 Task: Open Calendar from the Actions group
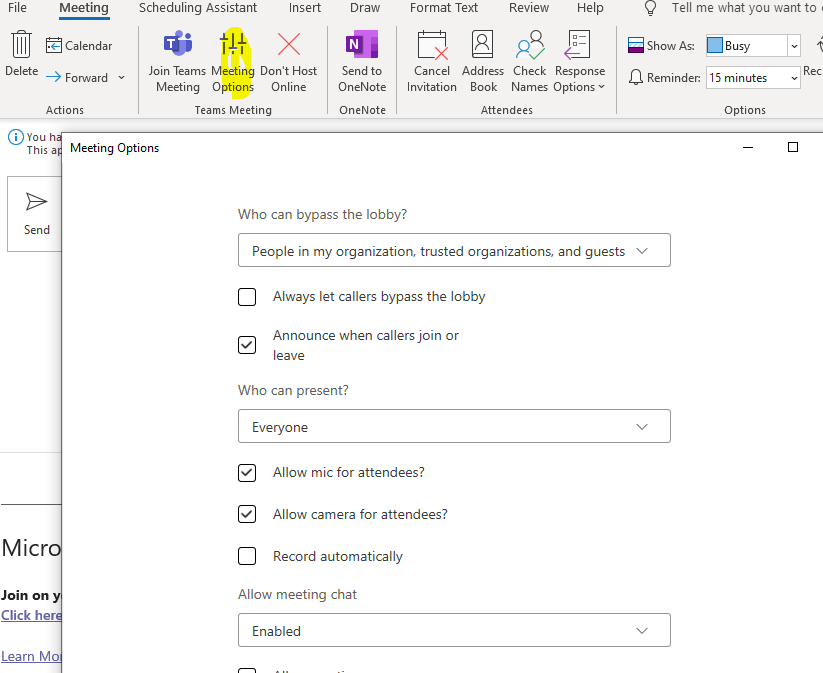(79, 46)
